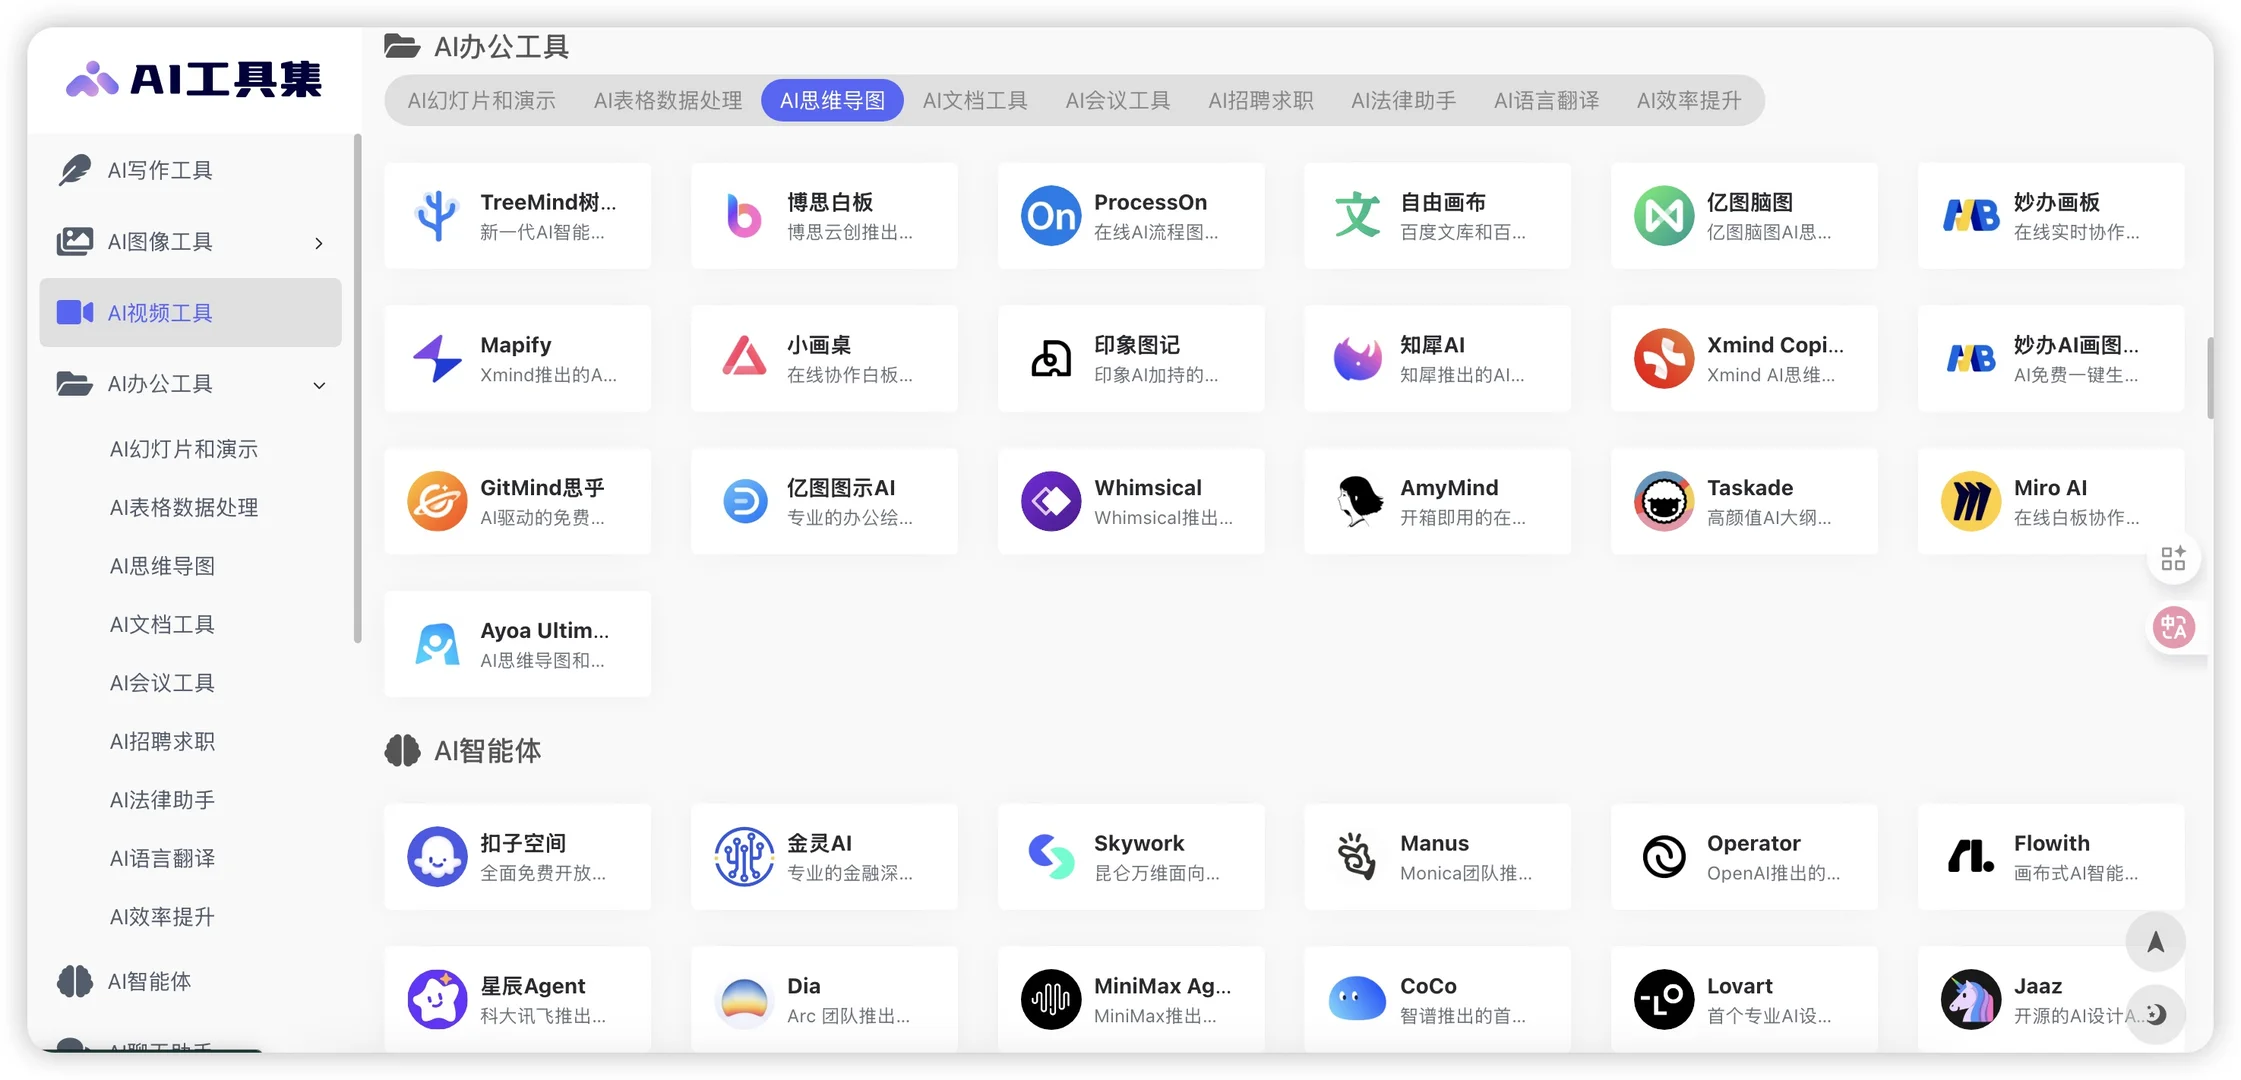Click the Manus logo icon

click(1356, 857)
